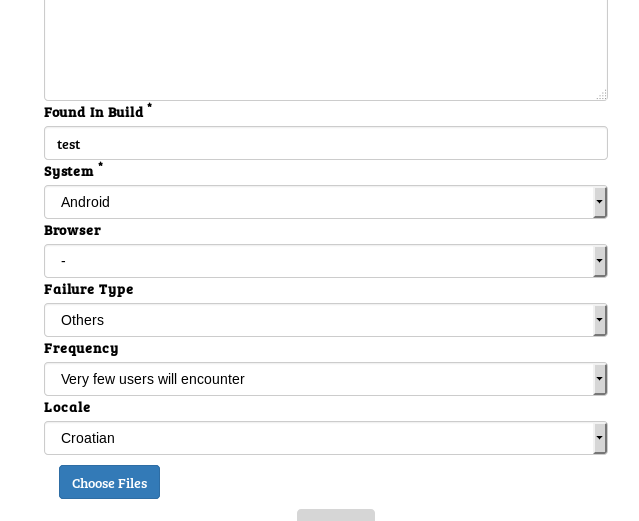Click the arrow of the Failure Type dropdown
The height and width of the screenshot is (521, 639).
[x=599, y=320]
